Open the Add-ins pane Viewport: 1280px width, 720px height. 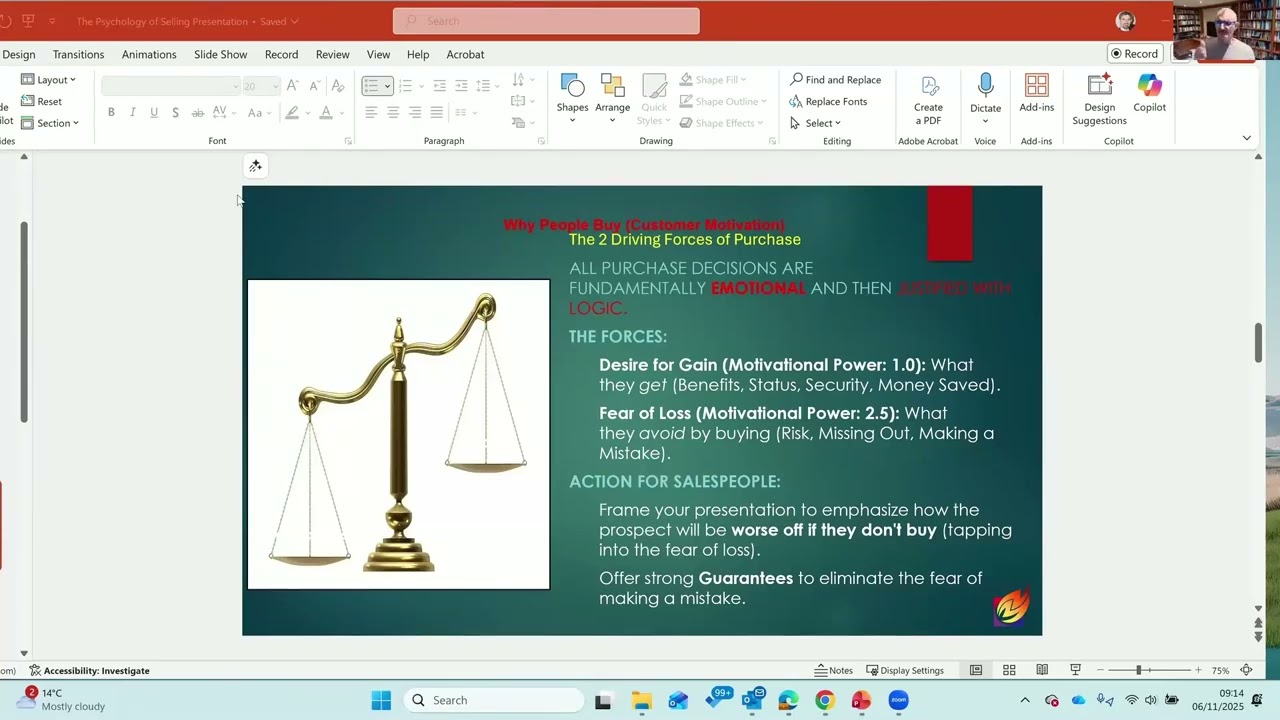(x=1037, y=92)
